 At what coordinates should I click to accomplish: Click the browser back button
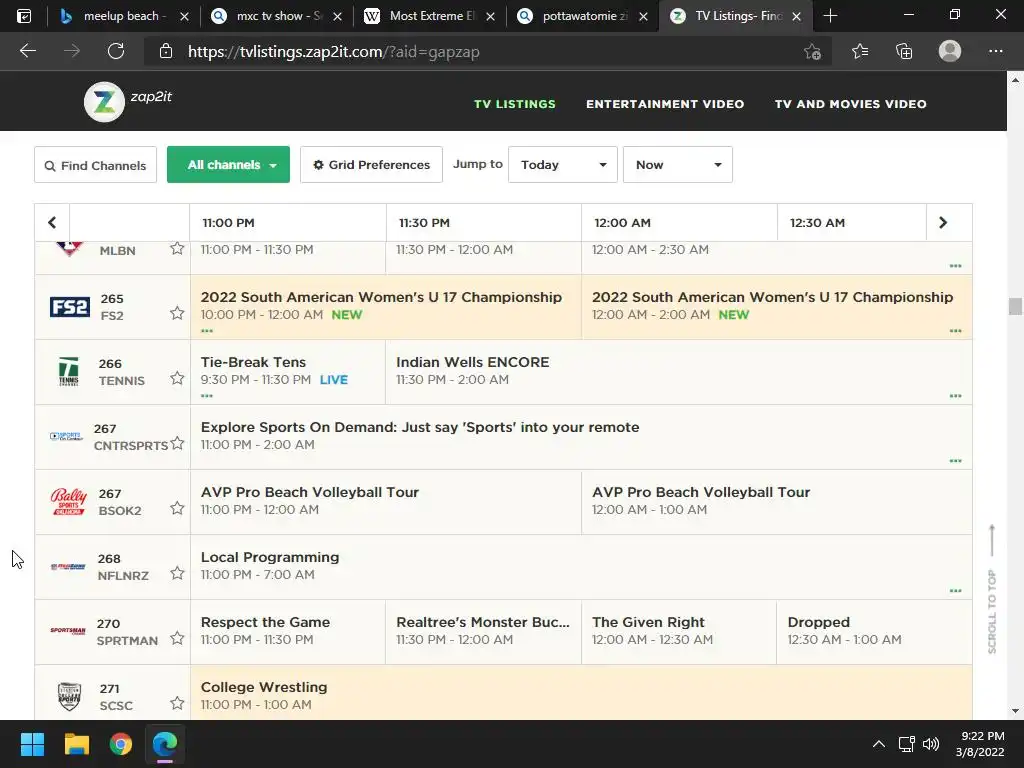(27, 51)
